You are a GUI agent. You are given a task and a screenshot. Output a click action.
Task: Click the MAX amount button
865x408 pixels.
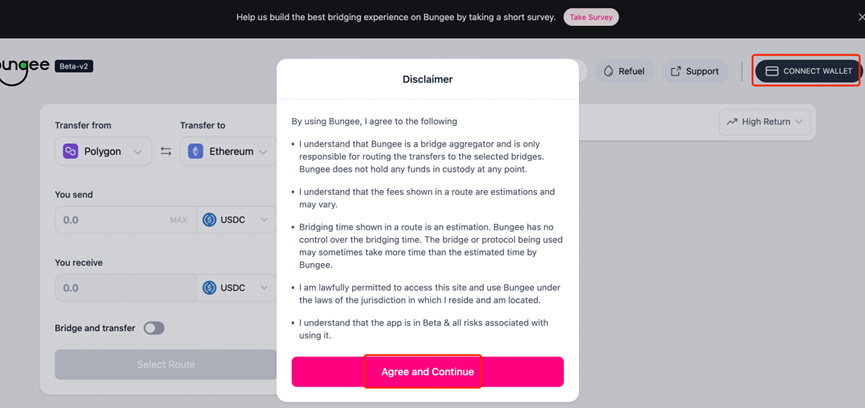click(x=179, y=220)
